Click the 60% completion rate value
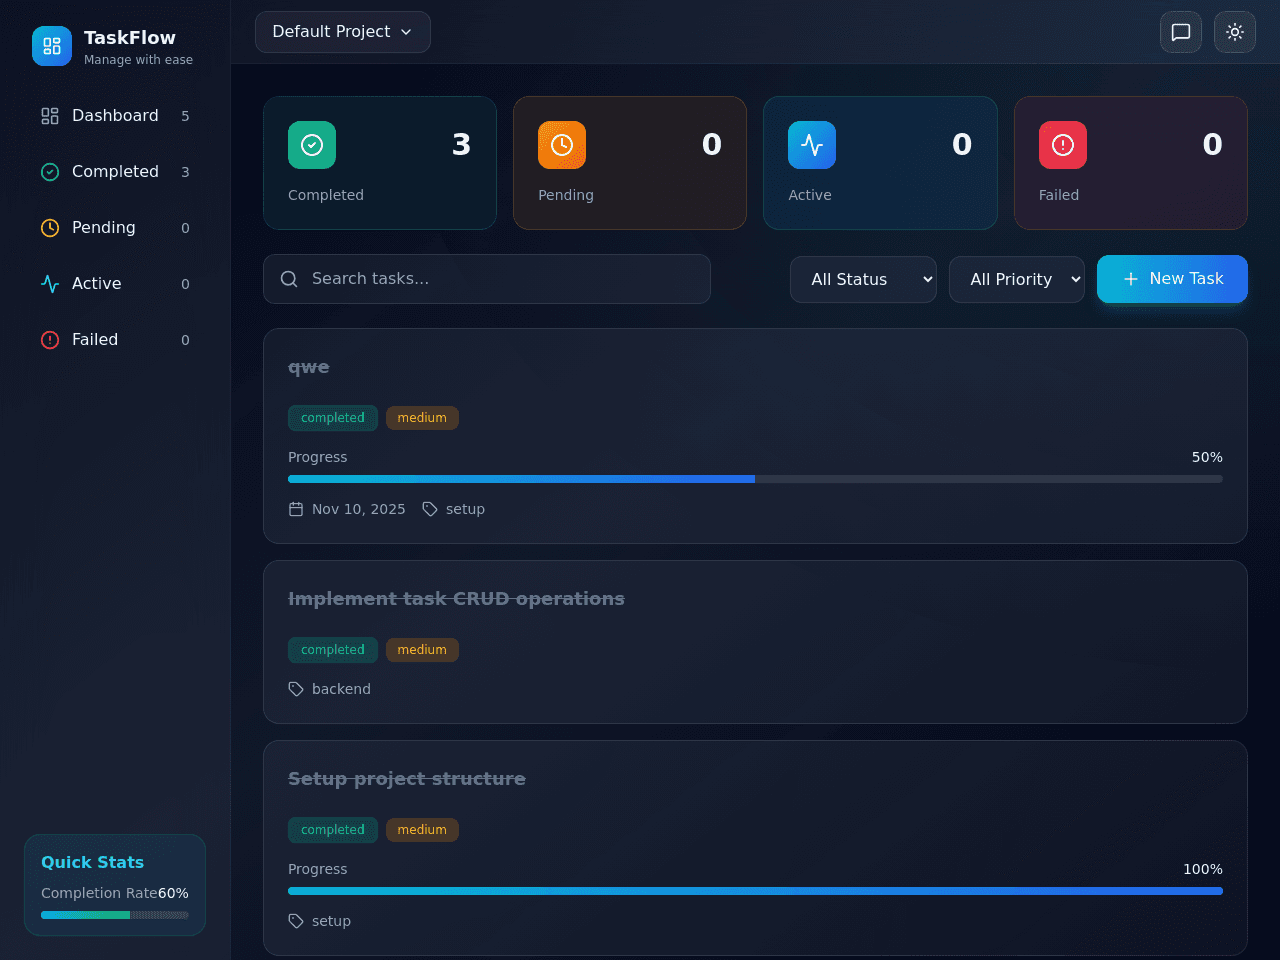1280x960 pixels. point(173,893)
